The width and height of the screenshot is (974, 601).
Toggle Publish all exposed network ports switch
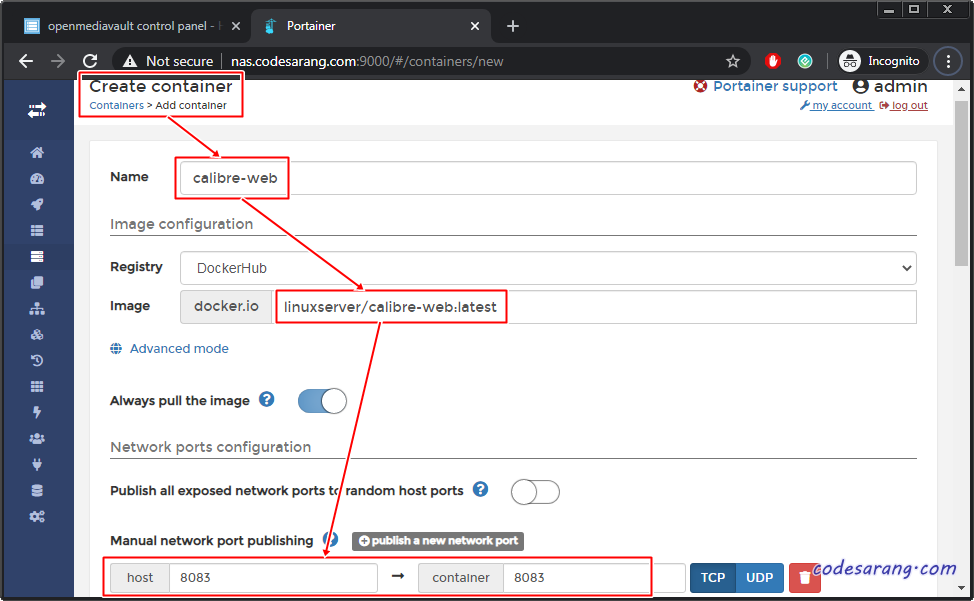535,492
